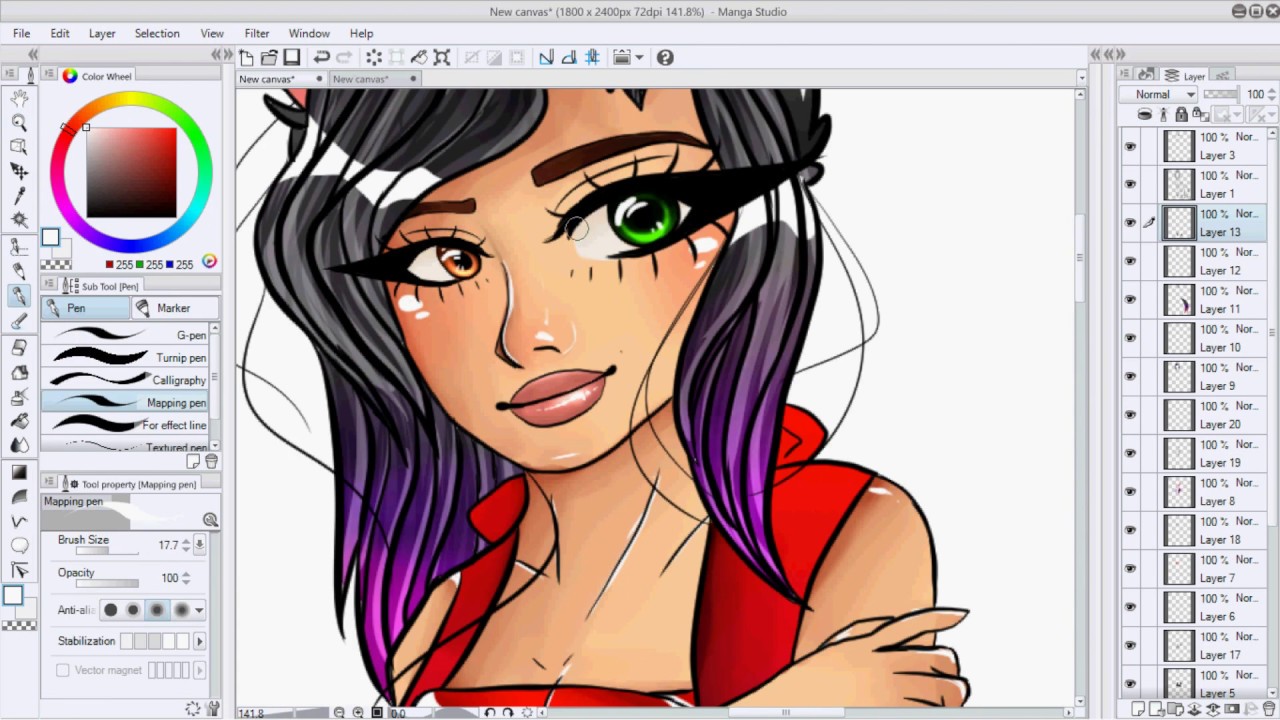Click the wrench icon in tool property
Screen dimensions: 1280x720
pos(212,709)
